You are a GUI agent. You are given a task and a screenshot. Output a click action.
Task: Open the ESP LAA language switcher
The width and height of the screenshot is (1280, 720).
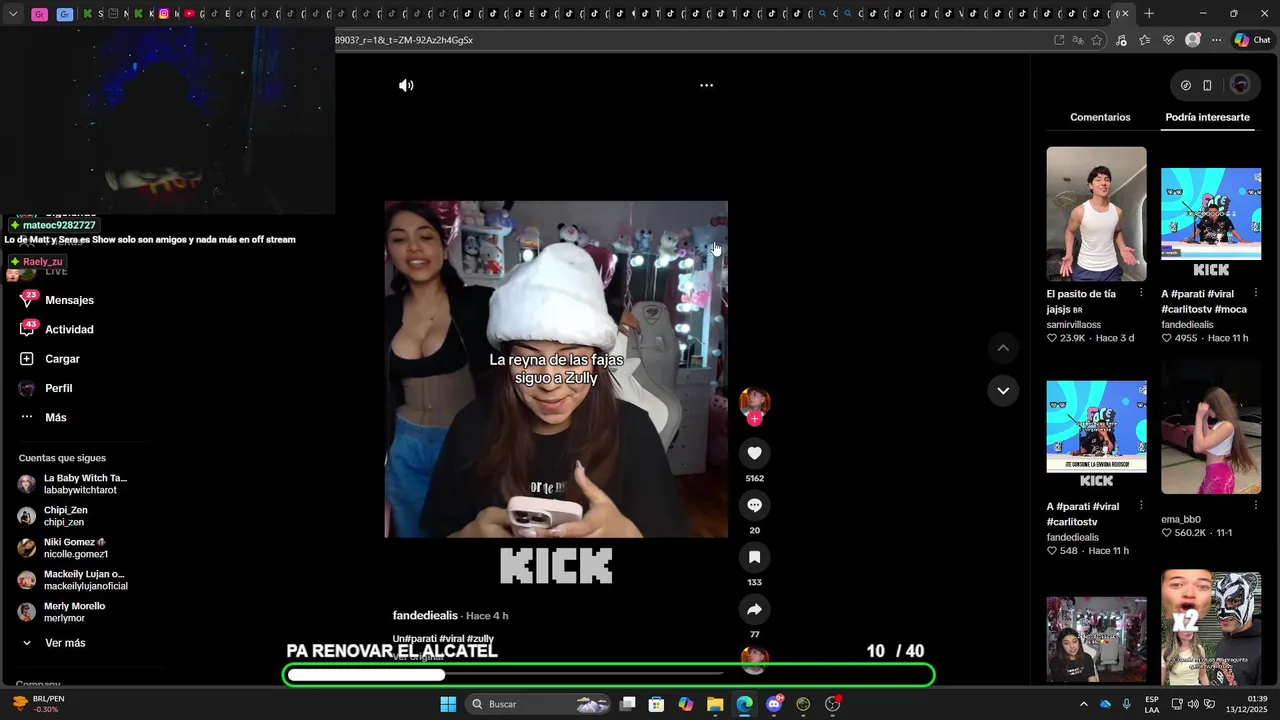click(1152, 704)
